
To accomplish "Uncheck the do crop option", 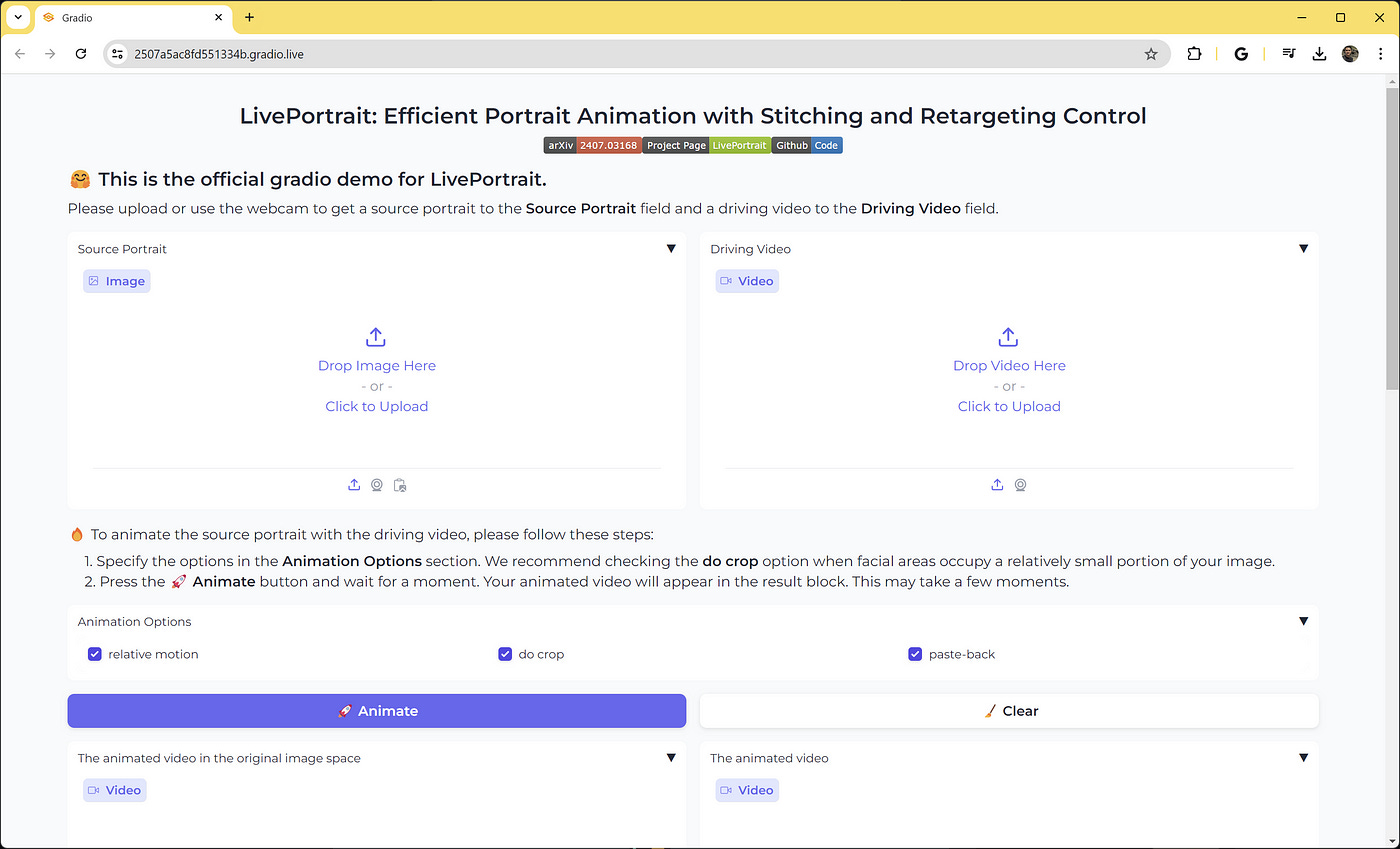I will [505, 653].
